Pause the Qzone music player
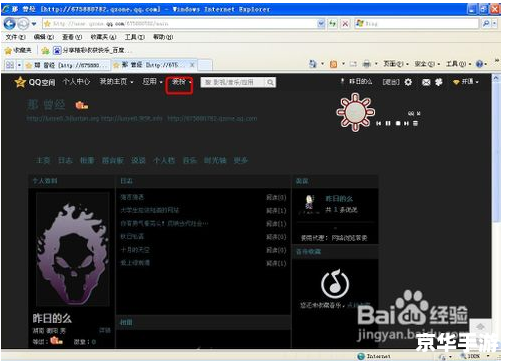Screen dimensions: 505x361 (388, 123)
